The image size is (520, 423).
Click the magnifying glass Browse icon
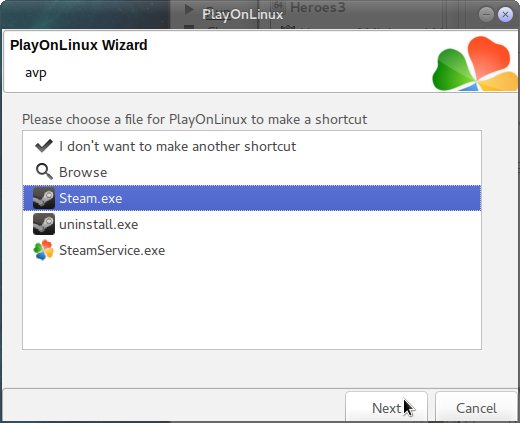[44, 172]
